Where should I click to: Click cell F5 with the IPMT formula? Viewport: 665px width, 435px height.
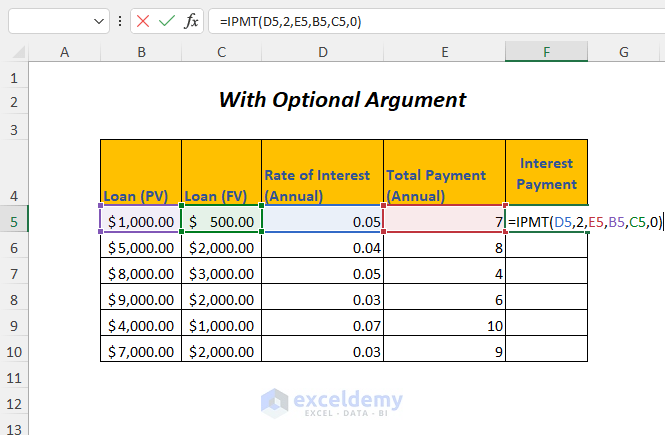coord(546,219)
